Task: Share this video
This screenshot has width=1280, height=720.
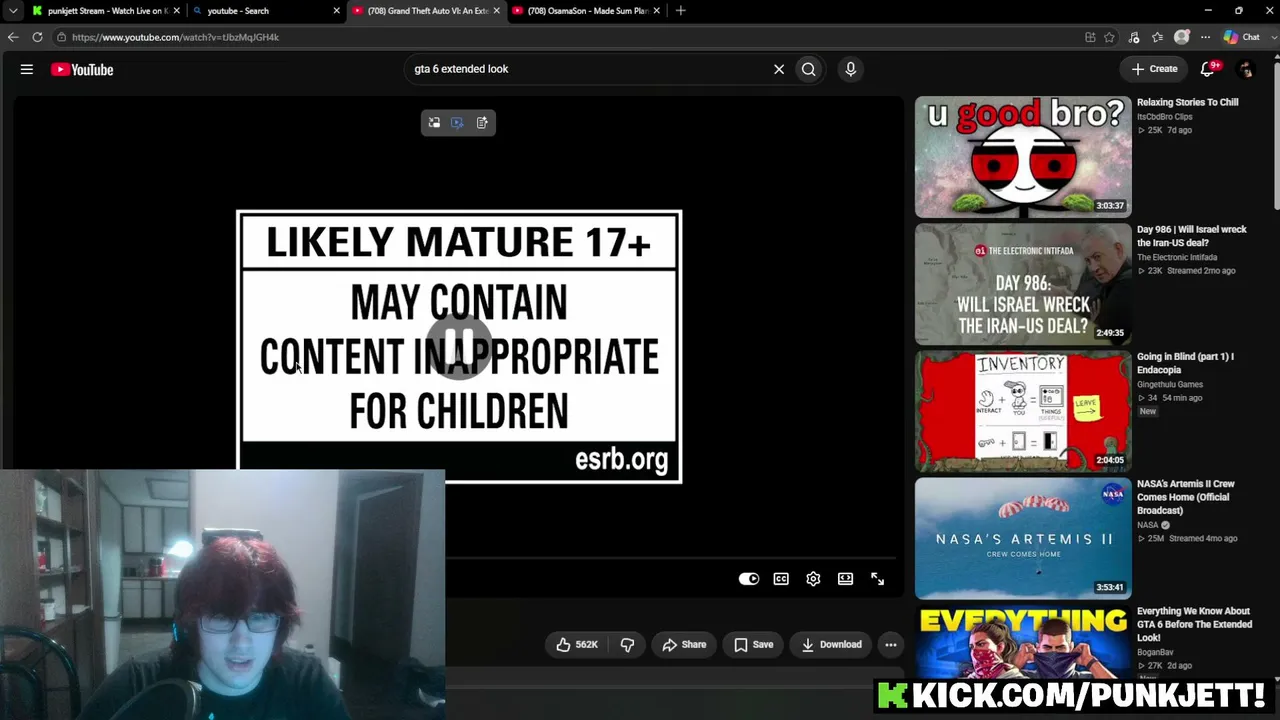Action: pos(684,645)
